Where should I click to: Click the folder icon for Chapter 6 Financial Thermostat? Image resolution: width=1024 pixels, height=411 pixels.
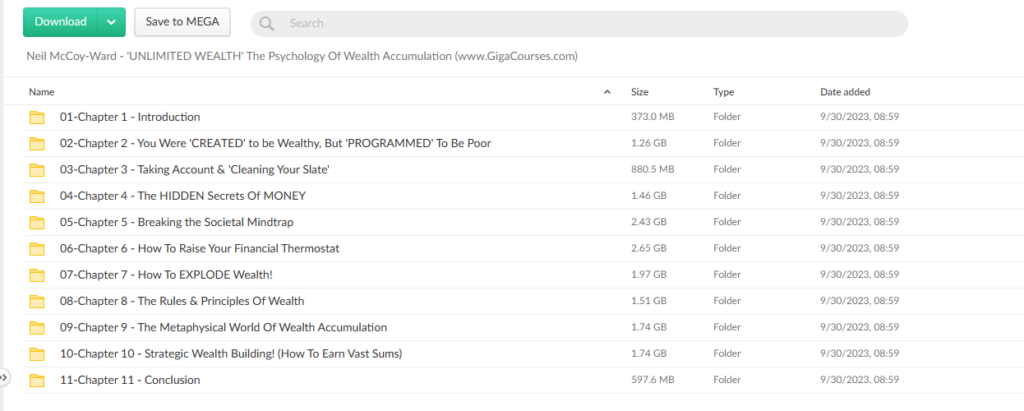coord(37,249)
